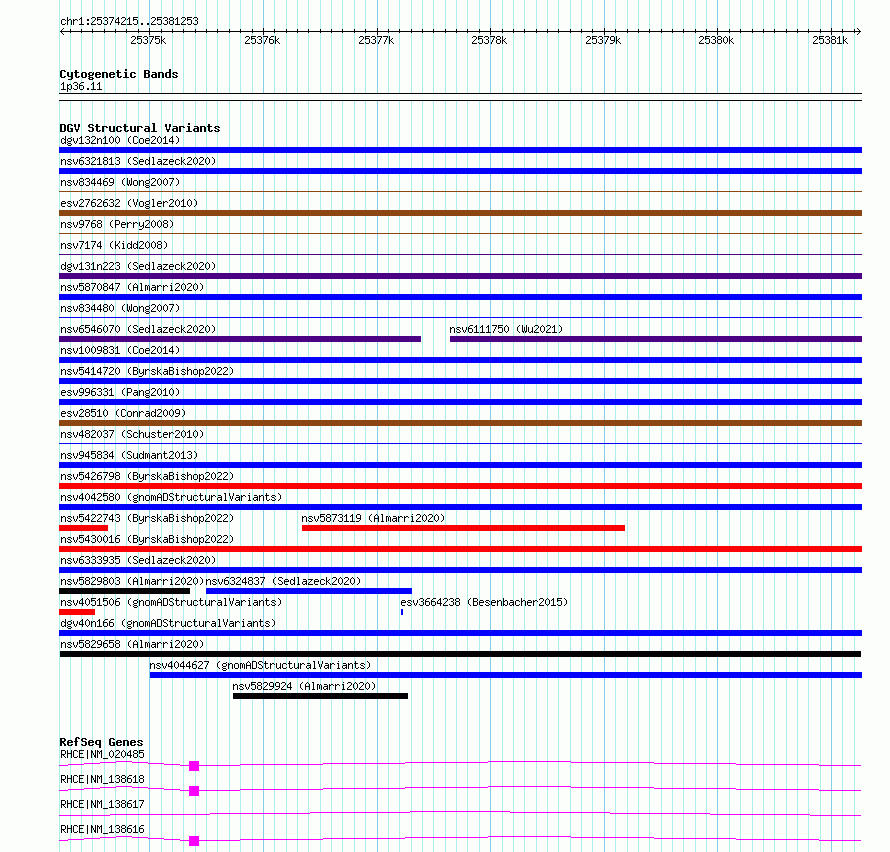The width and height of the screenshot is (890, 852).
Task: Click the nsv6111750 (Wu2021) variant label
Action: 506,329
